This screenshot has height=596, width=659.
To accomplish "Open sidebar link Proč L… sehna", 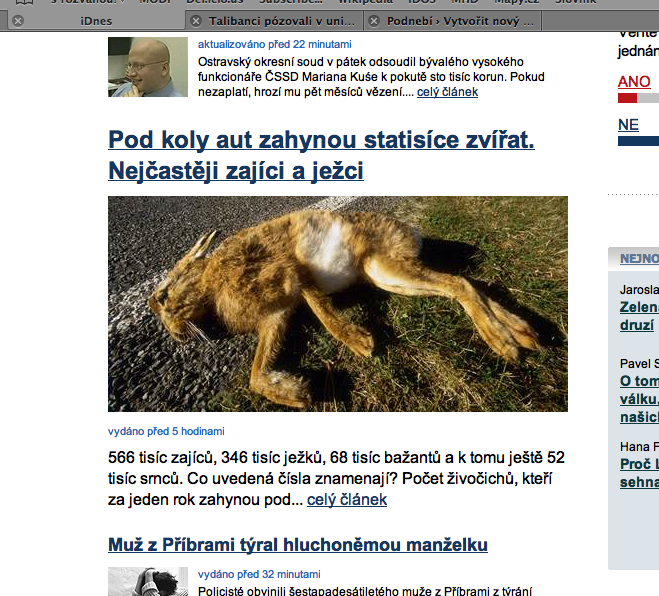I will 639,473.
